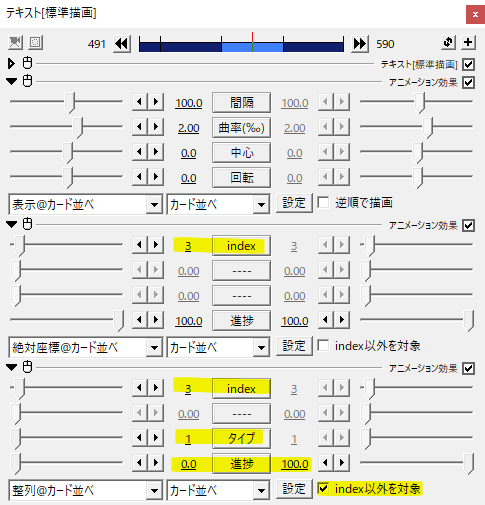Click 設定 button beside 逆順で描画
Viewport: 485px width, 505px height.
[294, 203]
